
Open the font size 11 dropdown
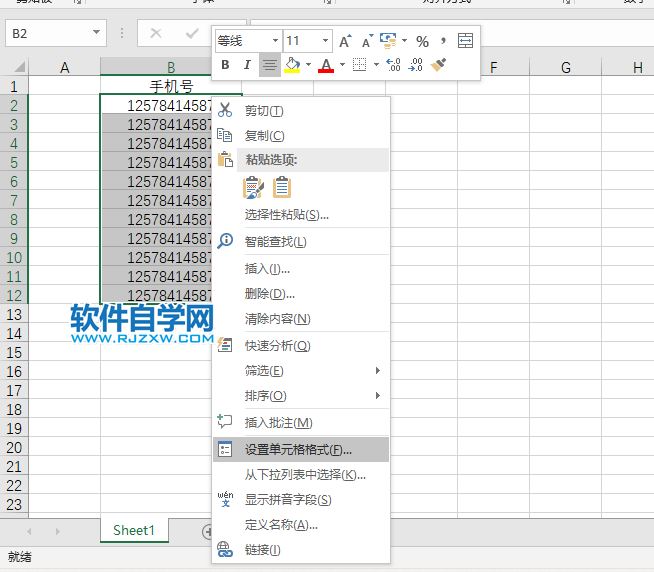(325, 41)
